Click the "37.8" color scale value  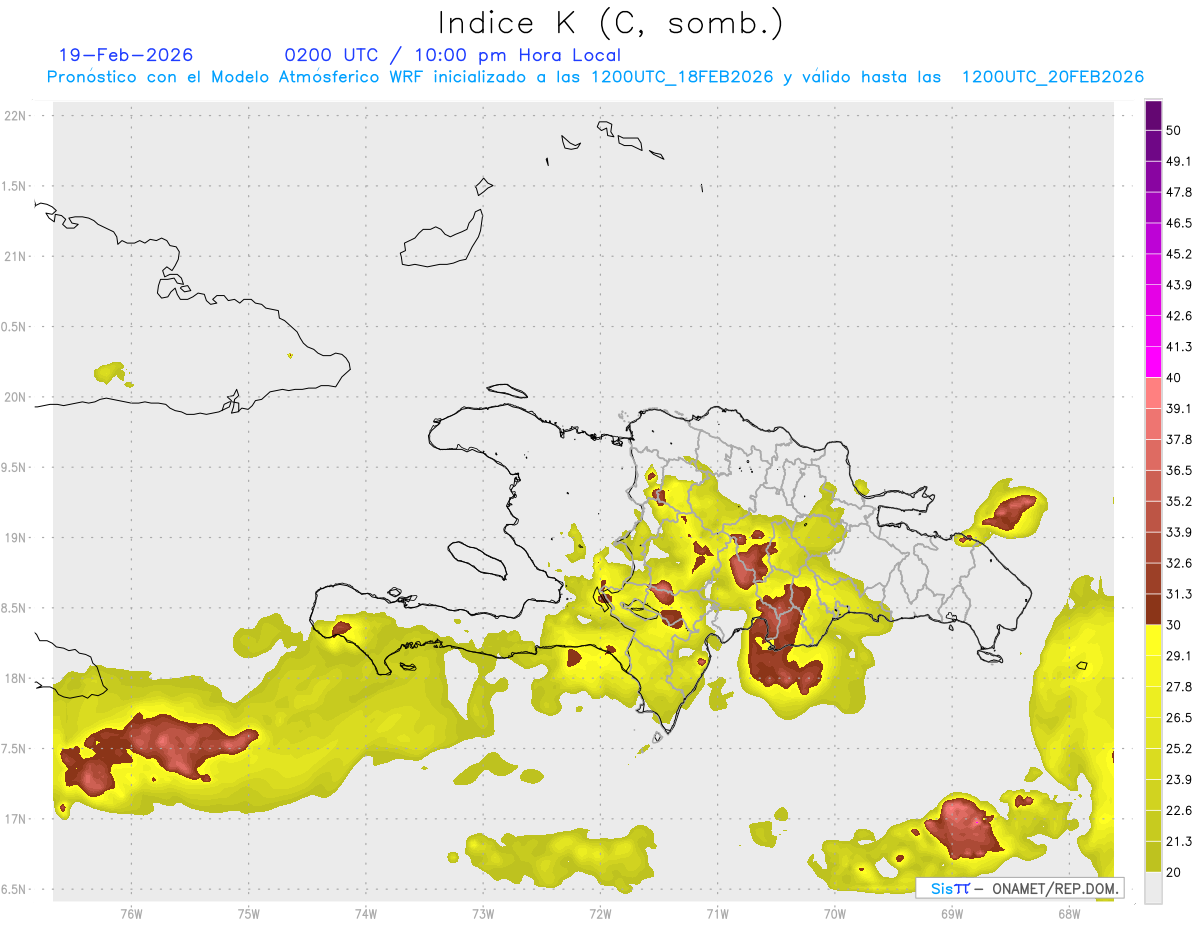coord(1179,439)
